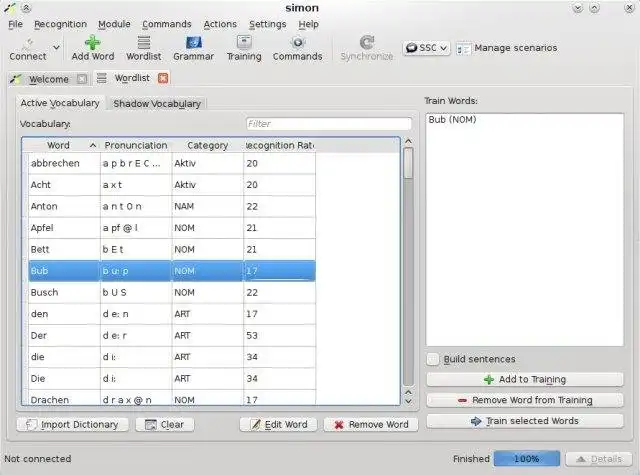640x475 pixels.
Task: Open the Settings menu
Action: tap(267, 24)
